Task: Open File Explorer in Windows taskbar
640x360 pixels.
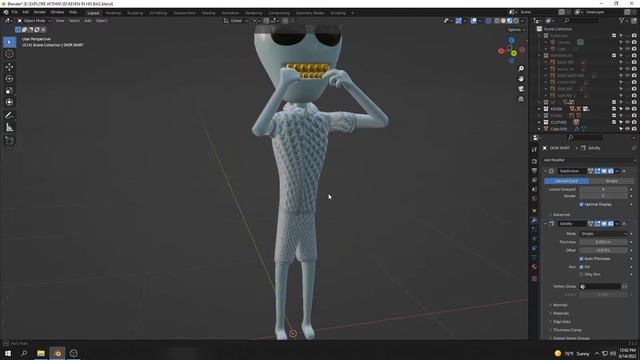Action: pos(40,353)
